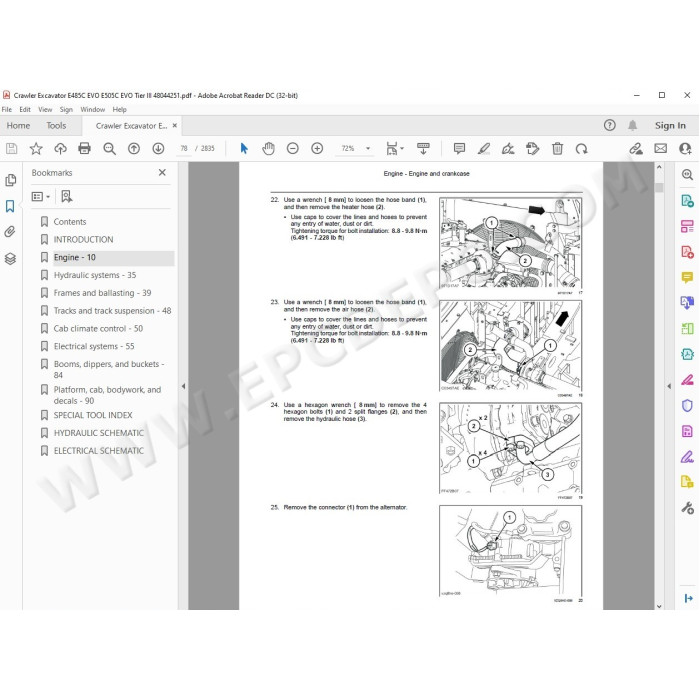Open the INTRODUCTION bookmark
The width and height of the screenshot is (700, 700).
83,239
